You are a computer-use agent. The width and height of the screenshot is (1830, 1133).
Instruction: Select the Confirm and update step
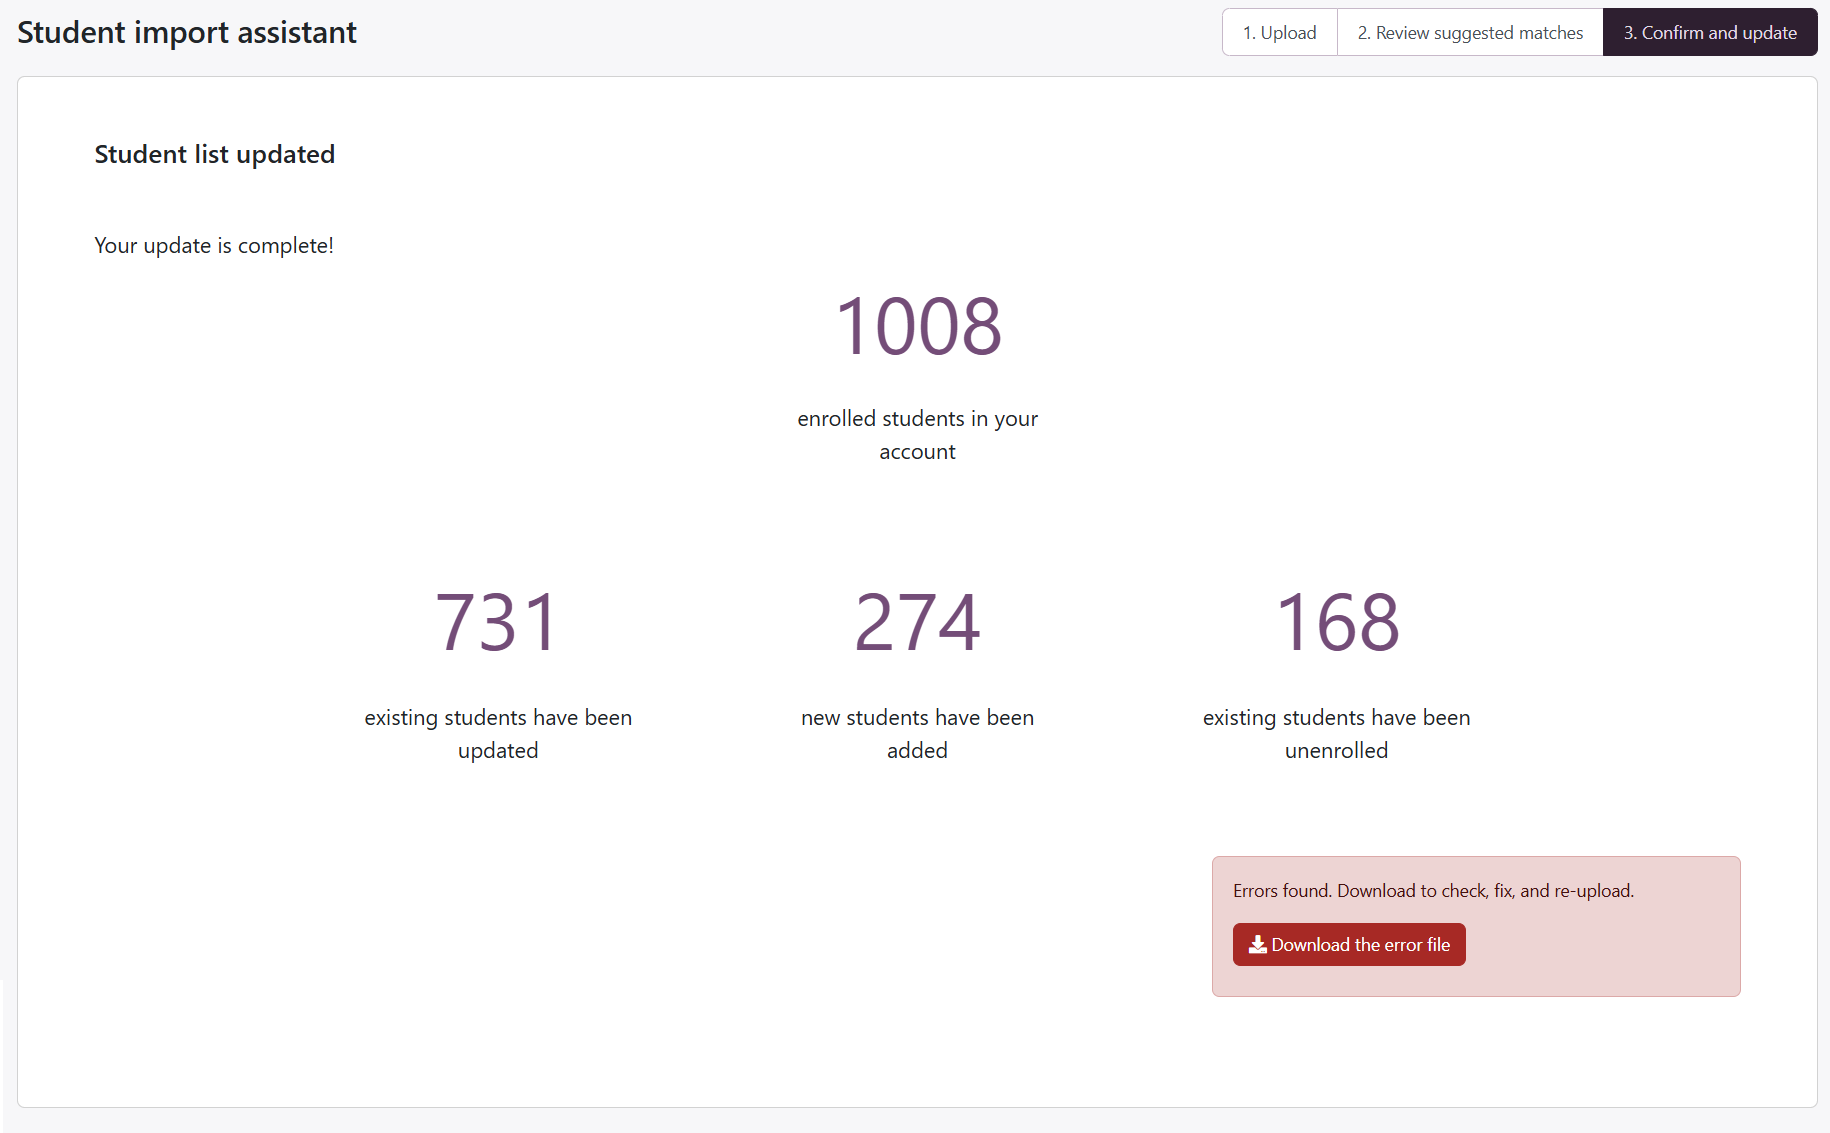pos(1710,32)
